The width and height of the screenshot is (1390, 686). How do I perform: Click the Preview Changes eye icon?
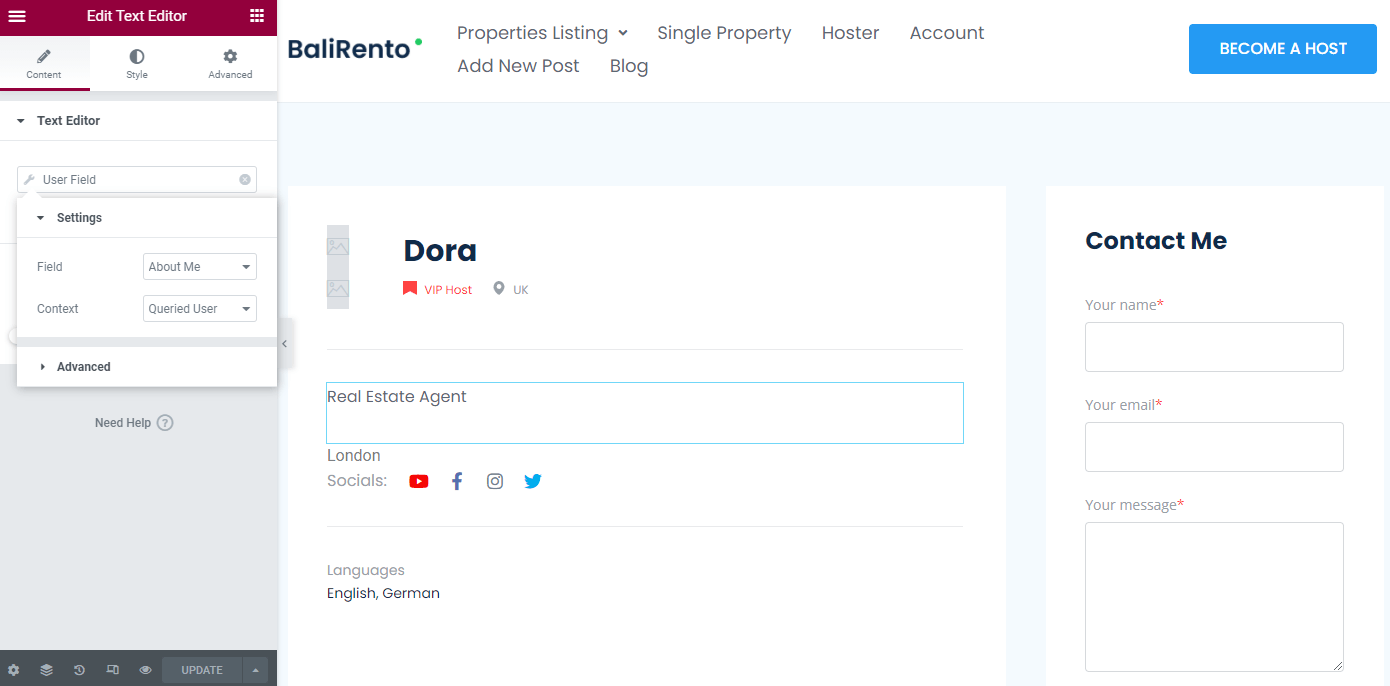145,670
